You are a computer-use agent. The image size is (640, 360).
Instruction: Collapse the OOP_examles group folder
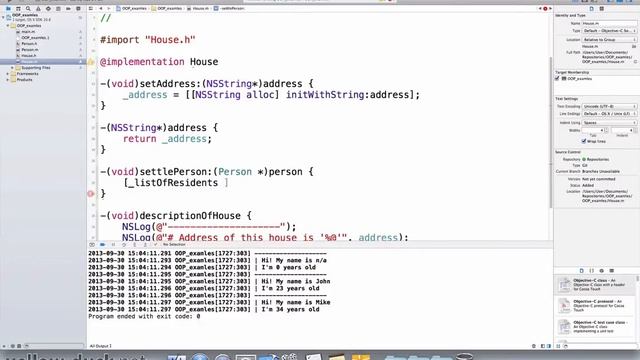8,26
